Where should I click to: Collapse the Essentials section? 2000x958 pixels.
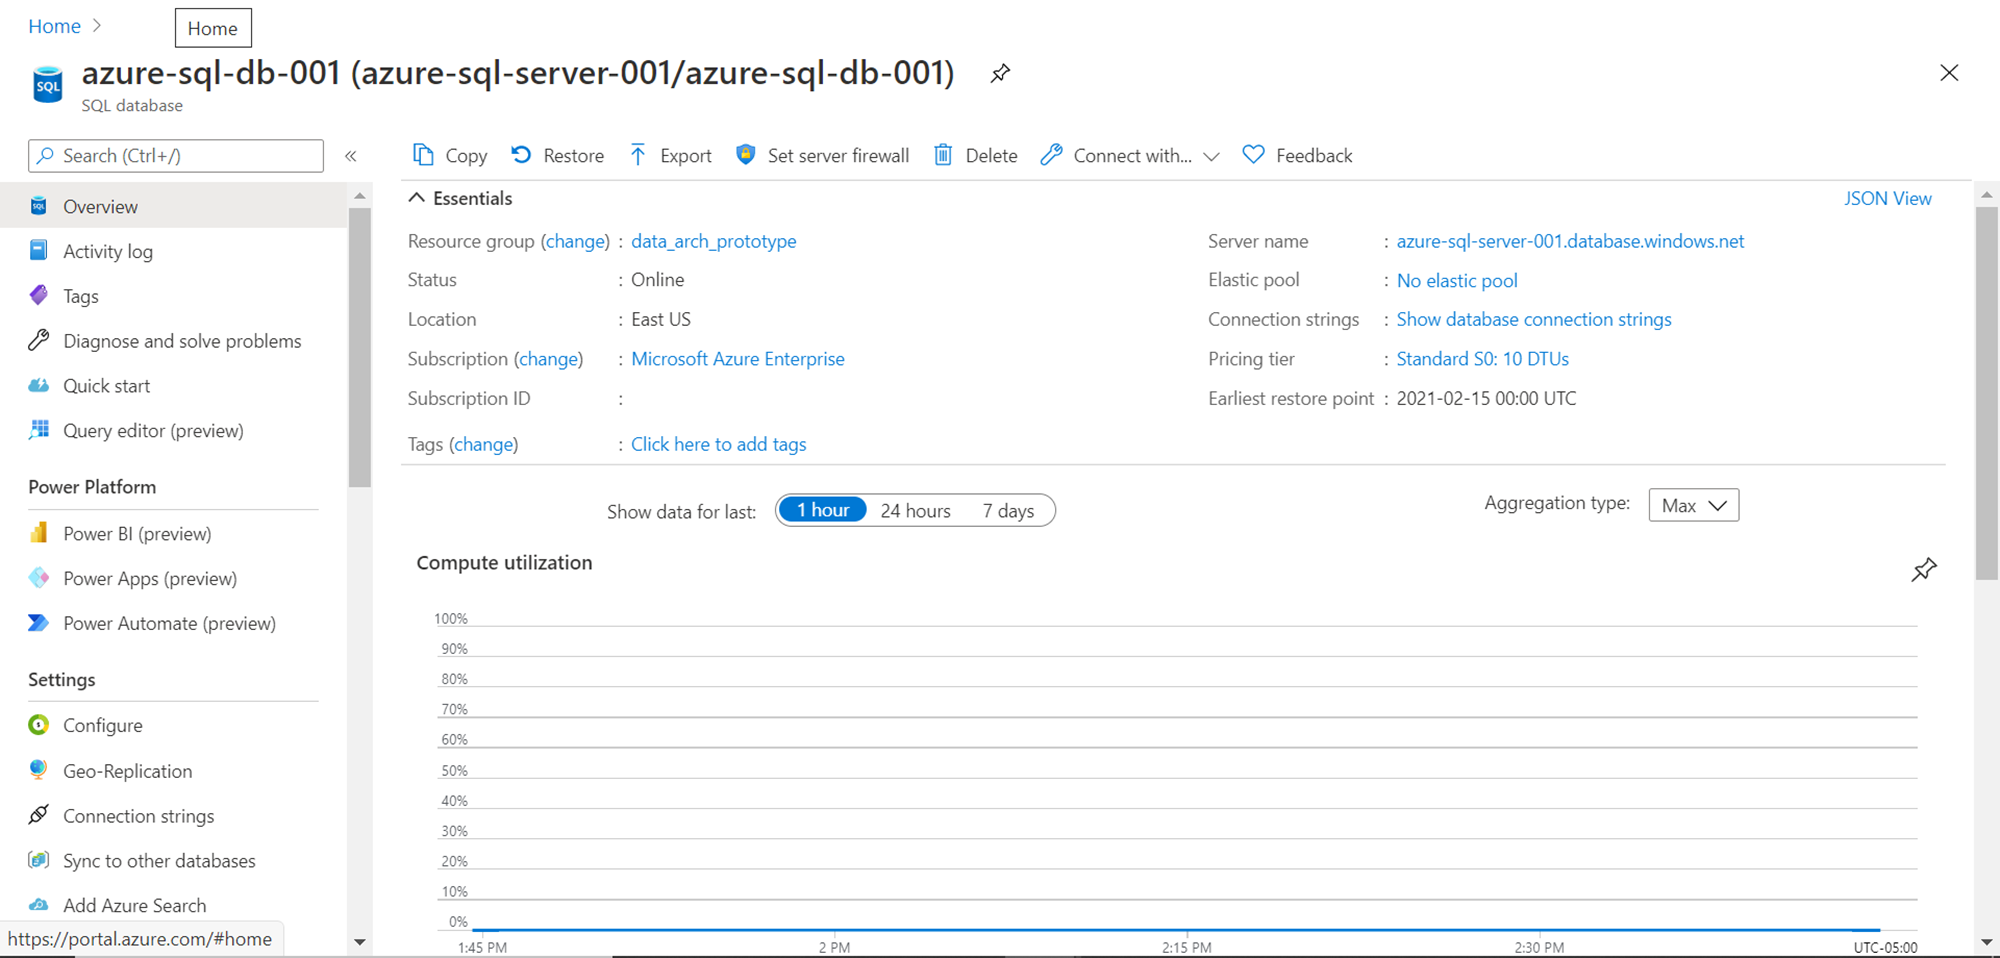pos(417,198)
